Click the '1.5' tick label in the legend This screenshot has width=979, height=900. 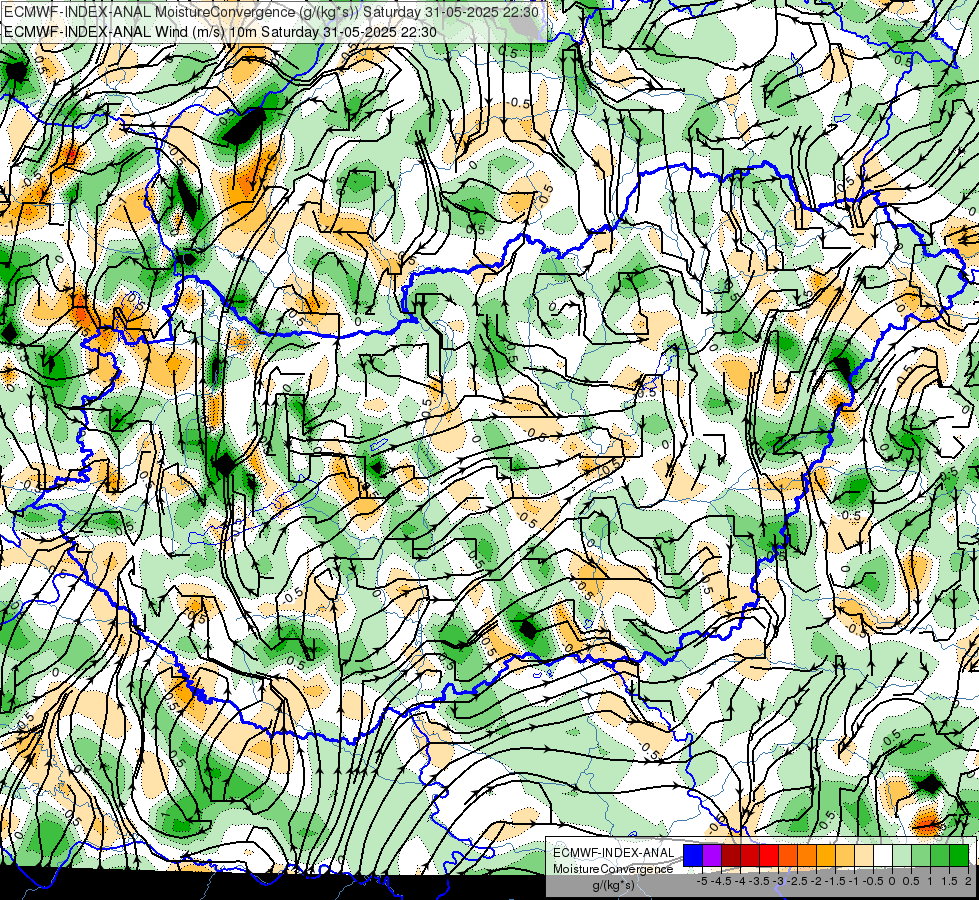[949, 881]
